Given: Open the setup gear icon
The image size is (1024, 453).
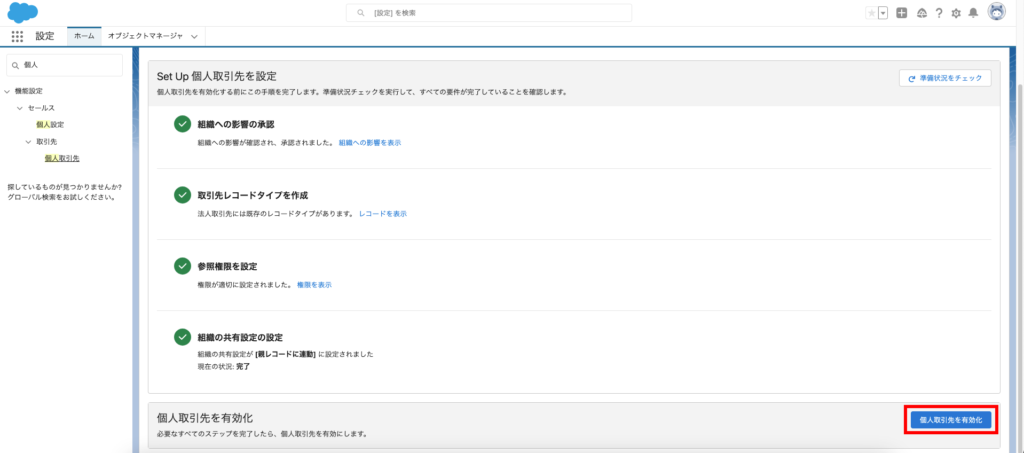Looking at the screenshot, I should (956, 13).
